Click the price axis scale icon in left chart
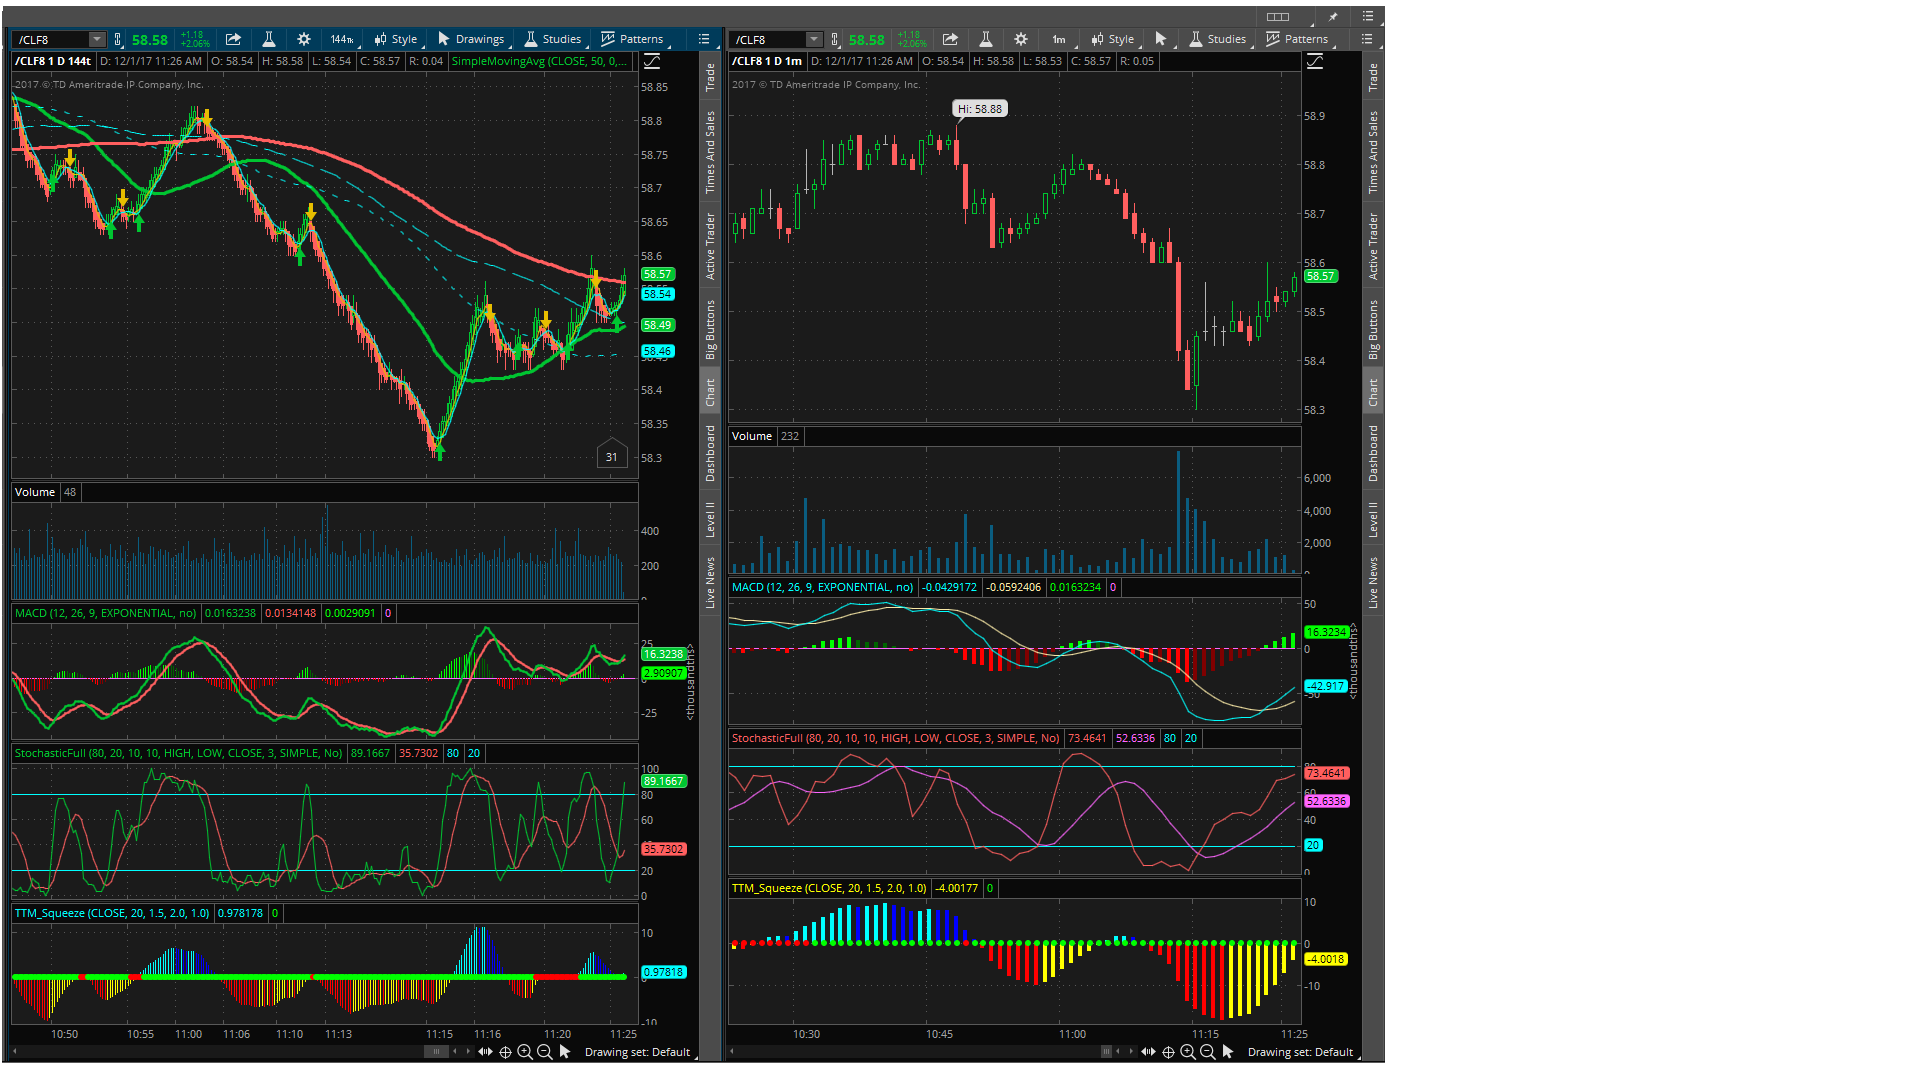Screen dimensions: 1920x1080 pos(652,62)
